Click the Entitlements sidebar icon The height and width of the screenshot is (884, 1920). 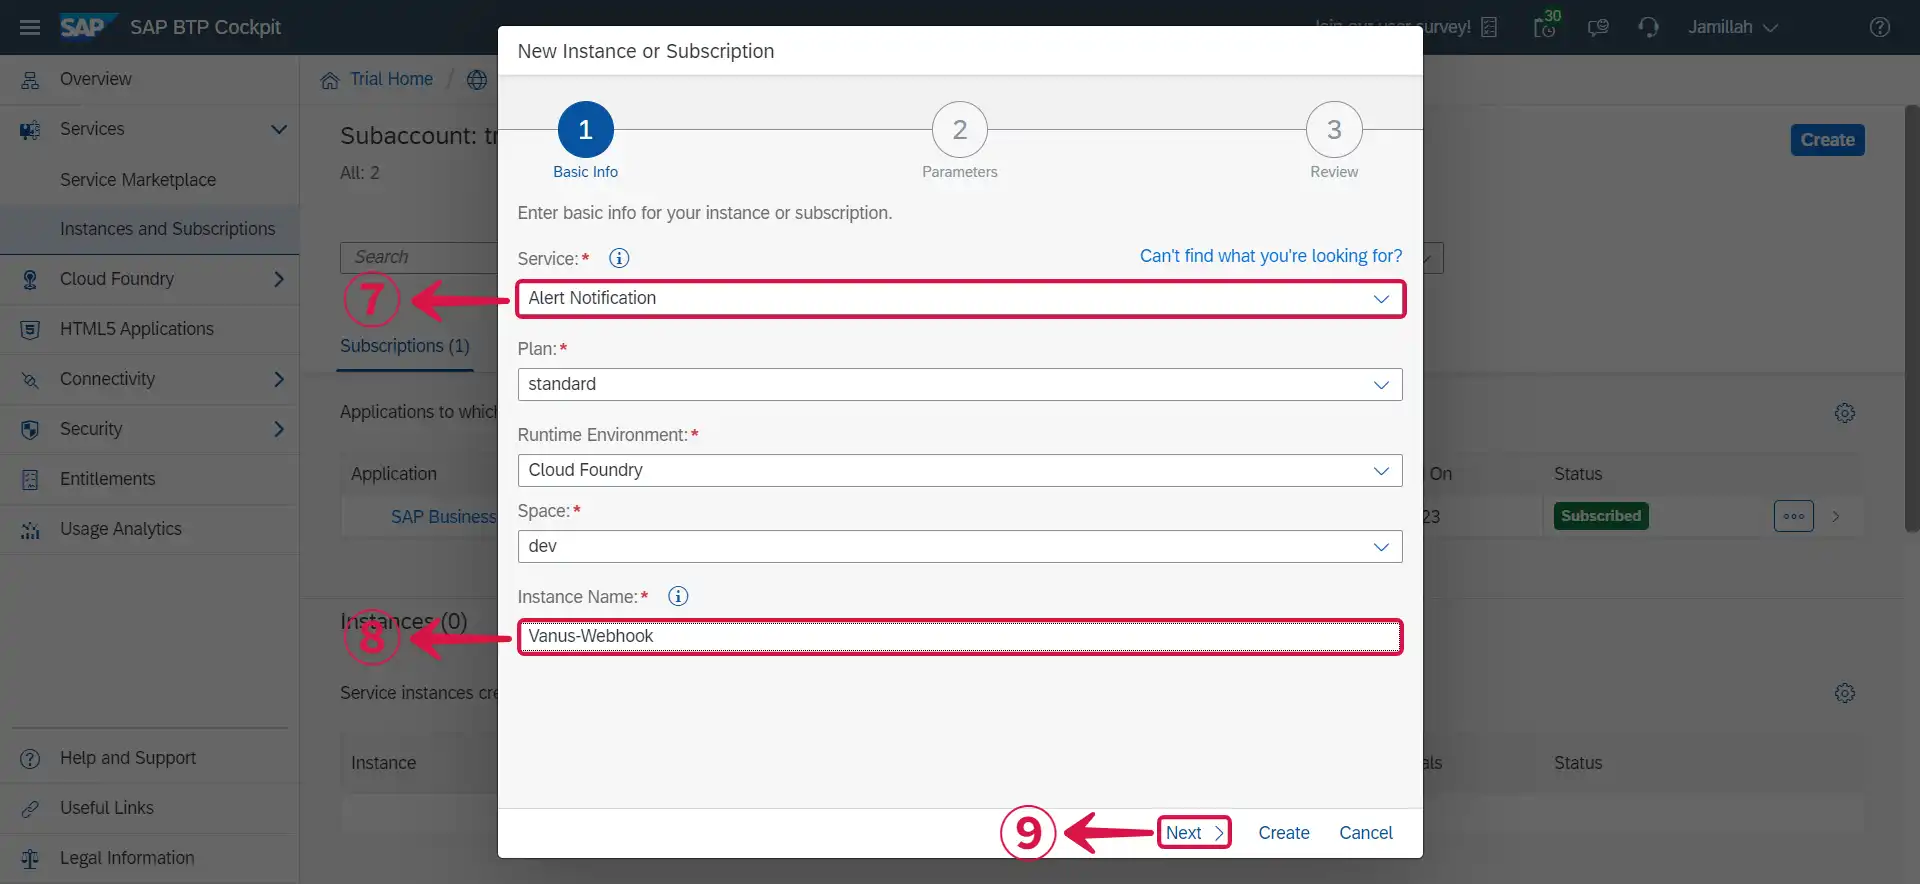click(x=30, y=479)
